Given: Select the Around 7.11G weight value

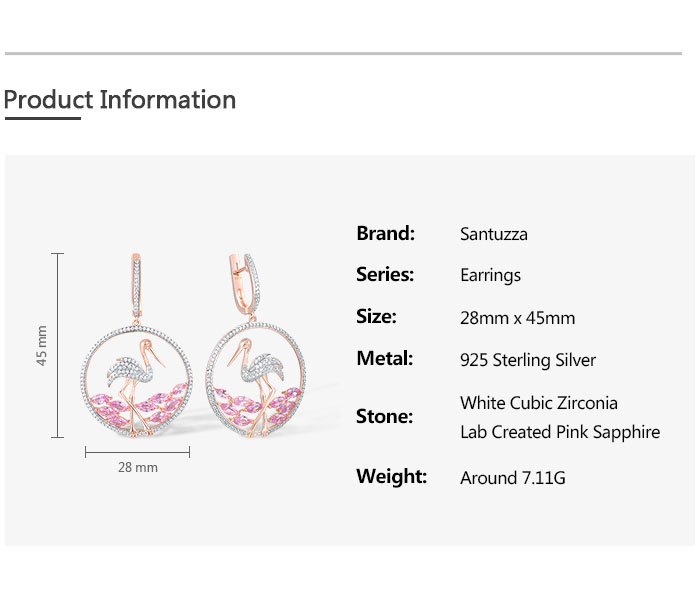Looking at the screenshot, I should pyautogui.click(x=513, y=478).
